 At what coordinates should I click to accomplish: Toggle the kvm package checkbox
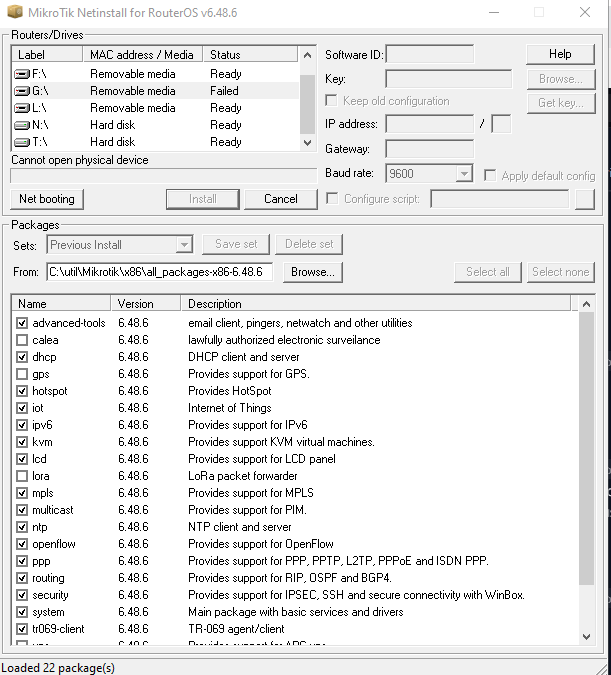pyautogui.click(x=22, y=442)
